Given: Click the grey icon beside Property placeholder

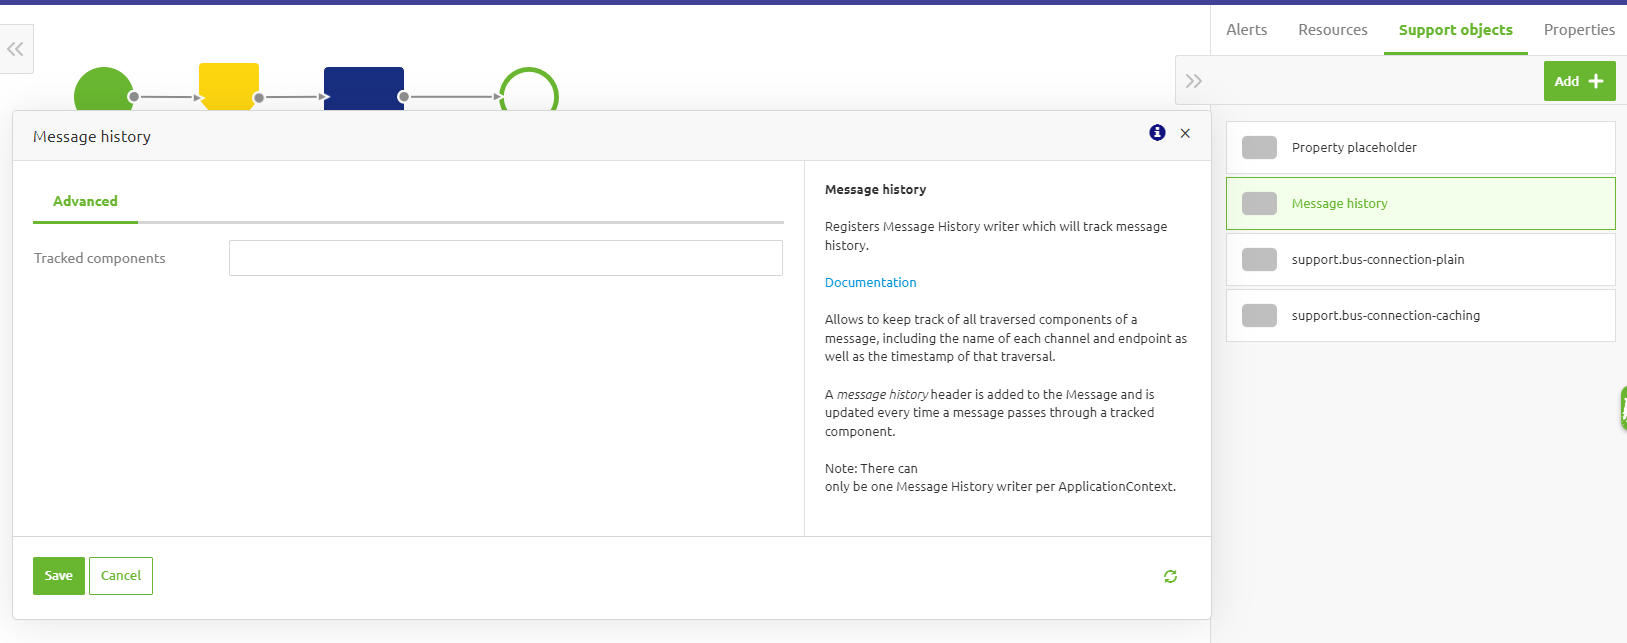Looking at the screenshot, I should click(1259, 148).
